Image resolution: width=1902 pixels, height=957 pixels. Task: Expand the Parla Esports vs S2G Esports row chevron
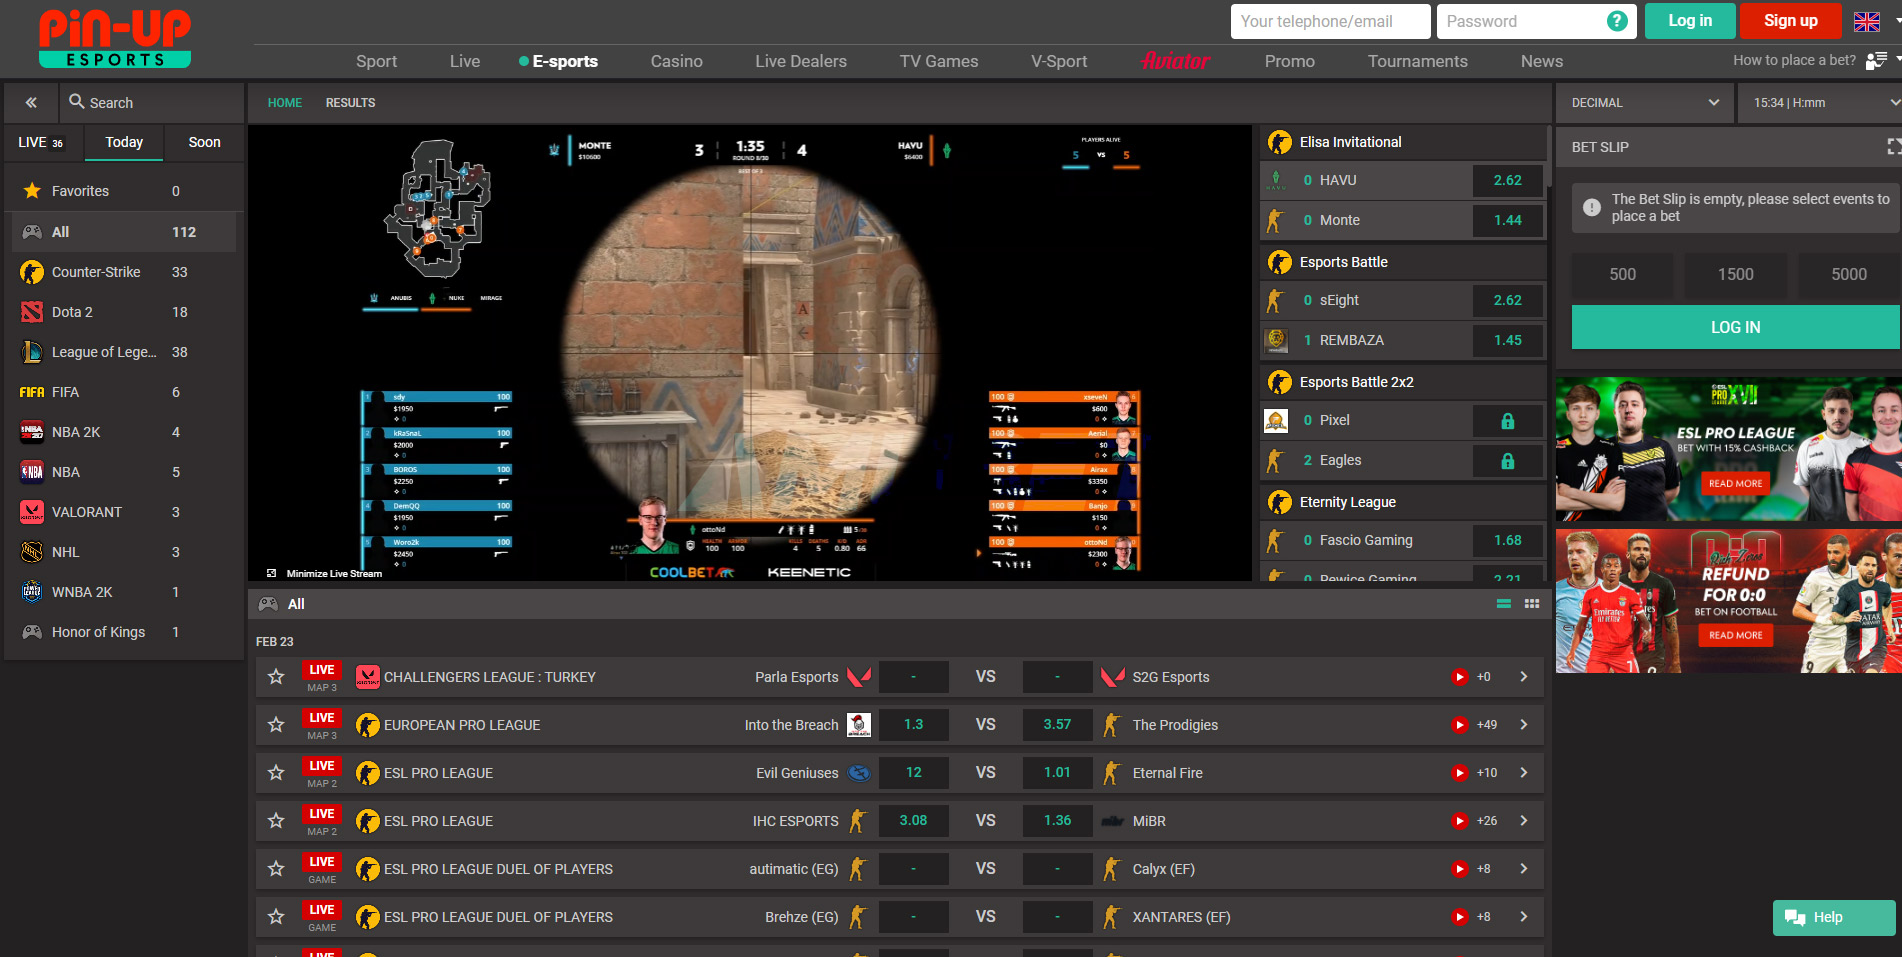pyautogui.click(x=1523, y=677)
